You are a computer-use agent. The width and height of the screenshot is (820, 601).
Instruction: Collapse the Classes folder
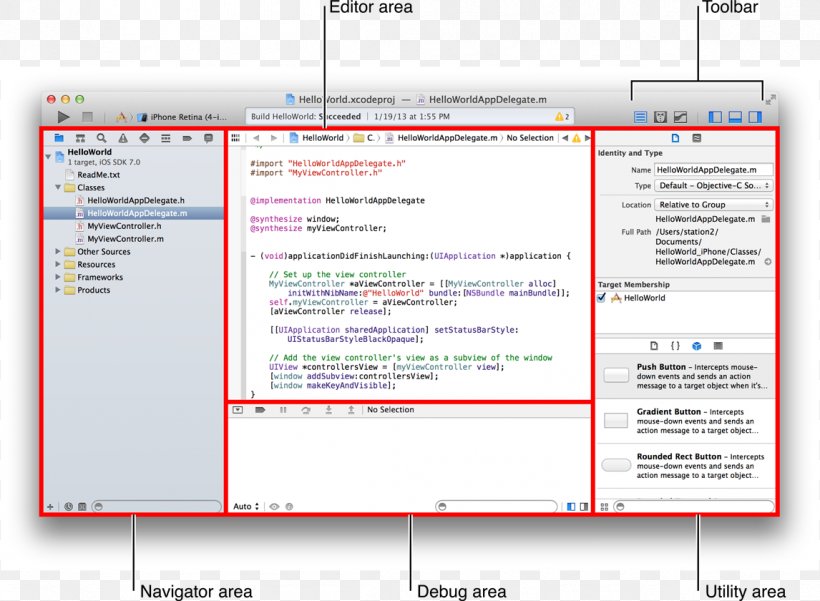click(x=57, y=187)
